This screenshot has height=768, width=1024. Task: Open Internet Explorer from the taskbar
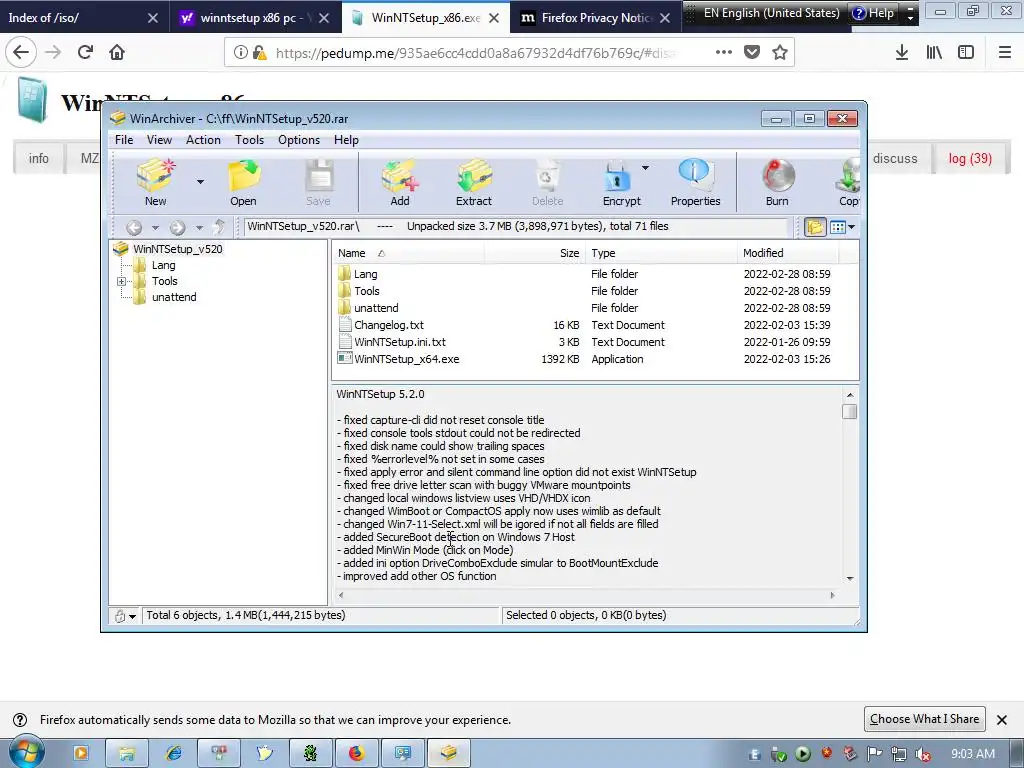pos(174,754)
